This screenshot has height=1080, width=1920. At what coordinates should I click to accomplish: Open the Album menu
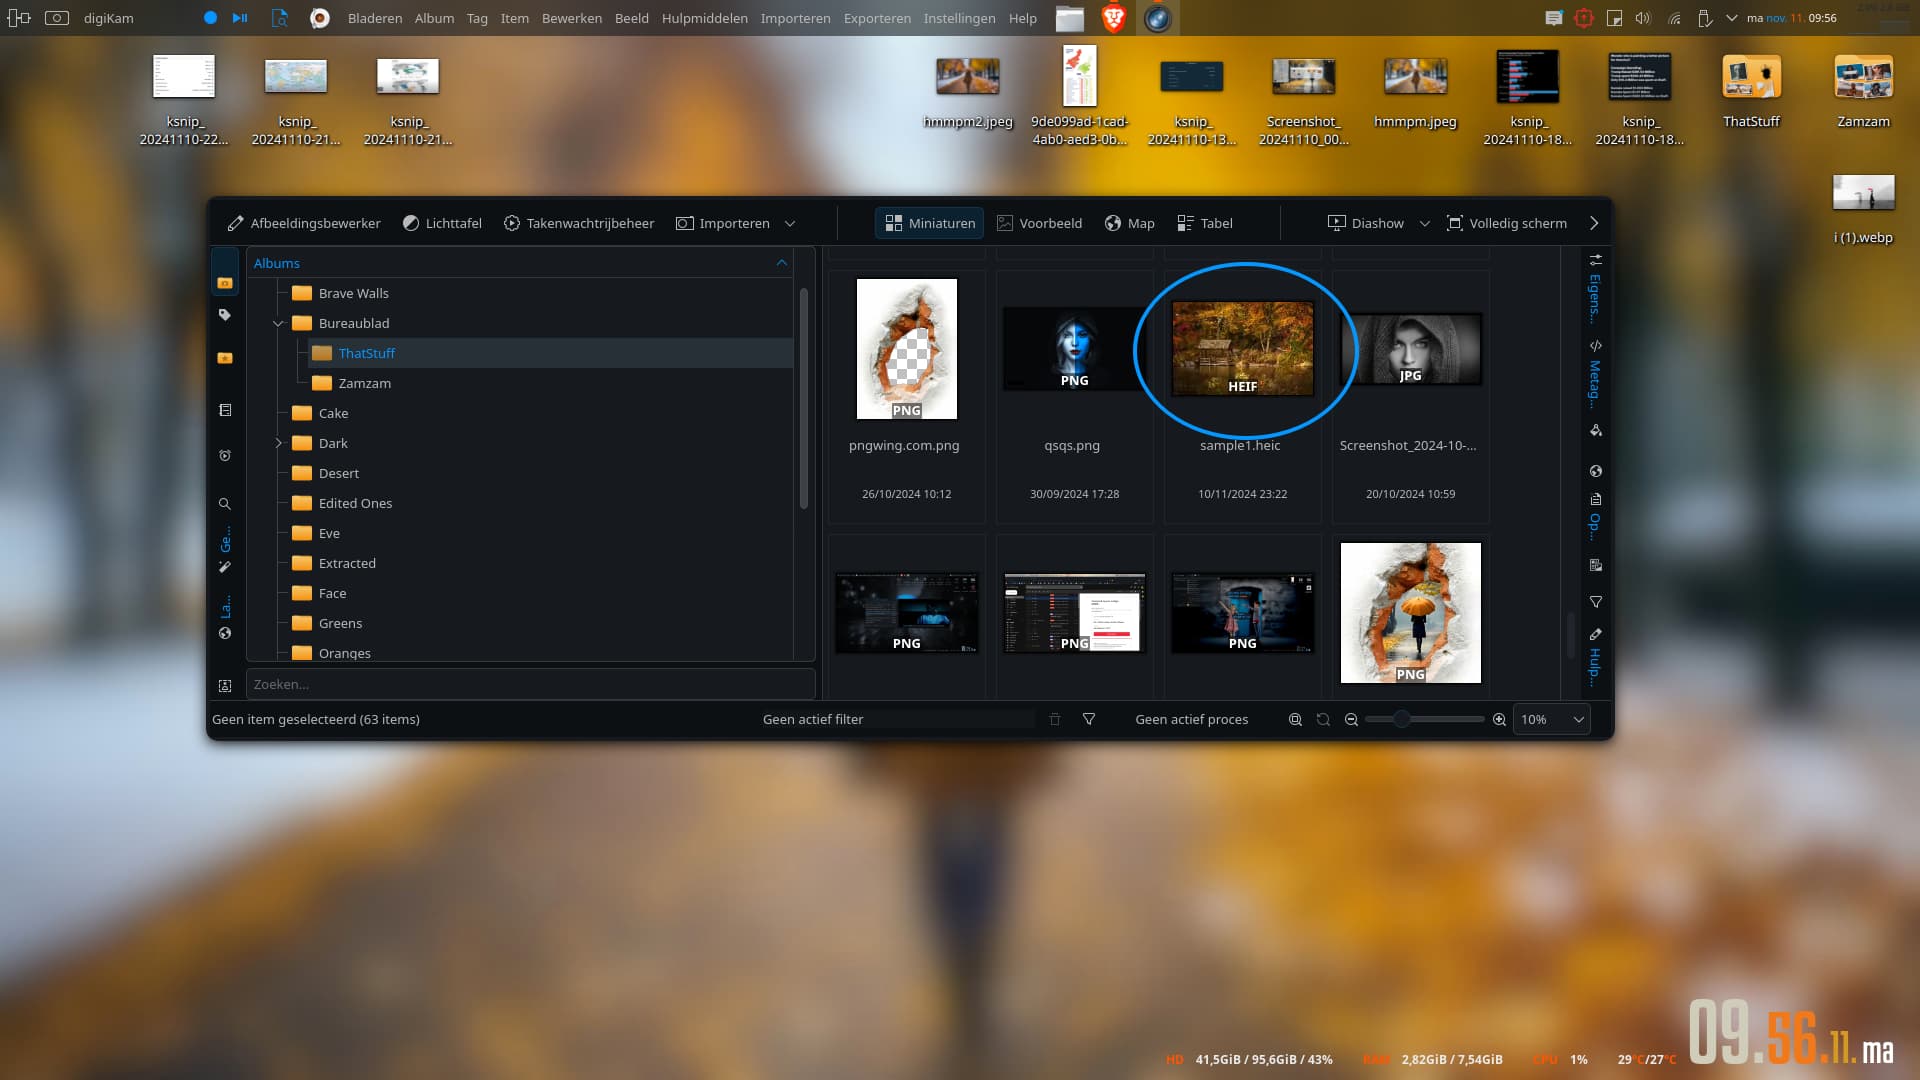click(434, 18)
